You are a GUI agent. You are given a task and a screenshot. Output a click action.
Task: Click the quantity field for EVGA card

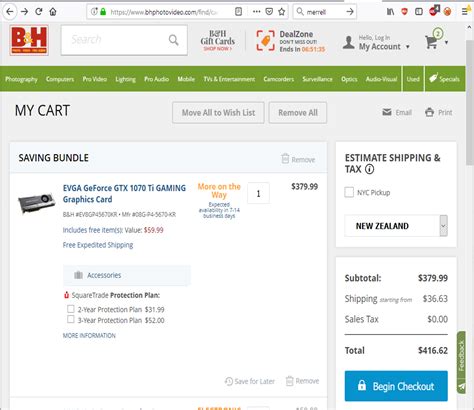(x=258, y=193)
